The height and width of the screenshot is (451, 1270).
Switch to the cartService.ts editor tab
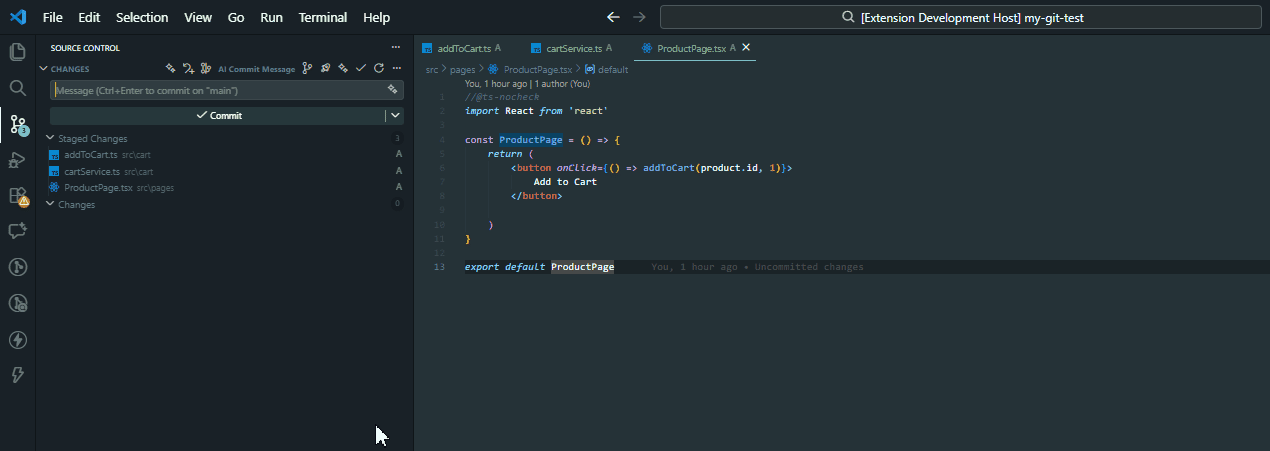(x=572, y=48)
